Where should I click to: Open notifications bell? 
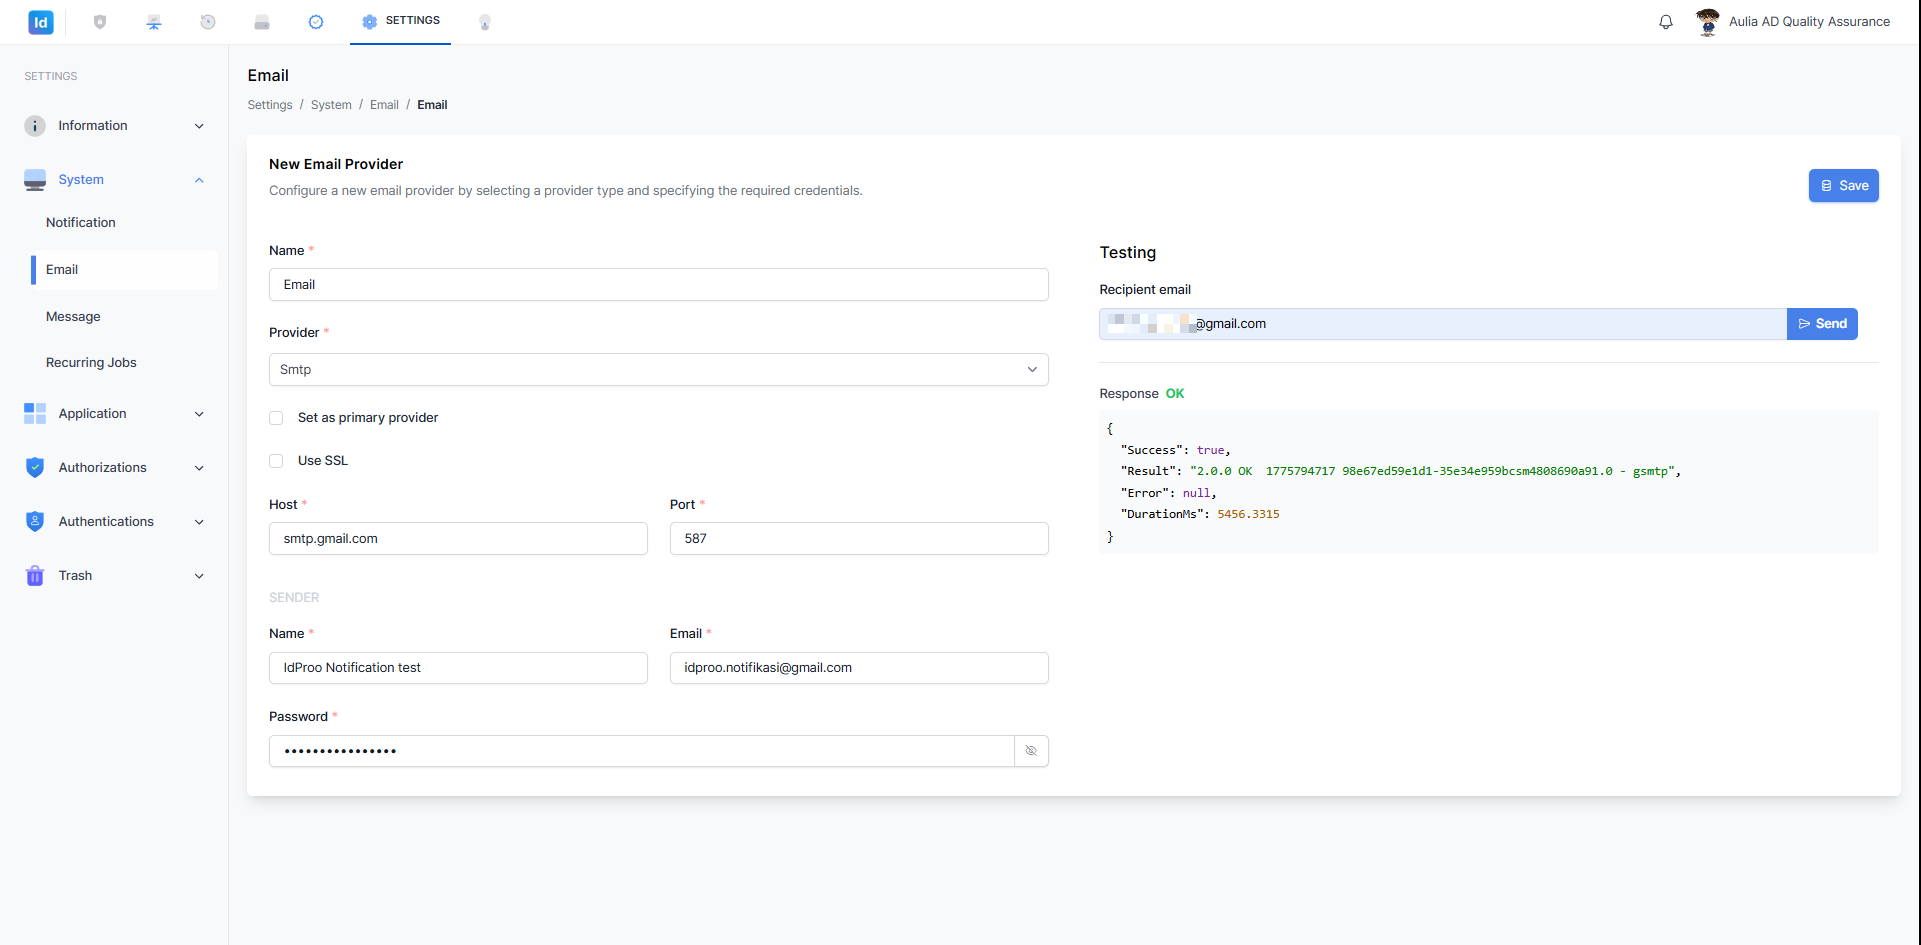coord(1666,22)
